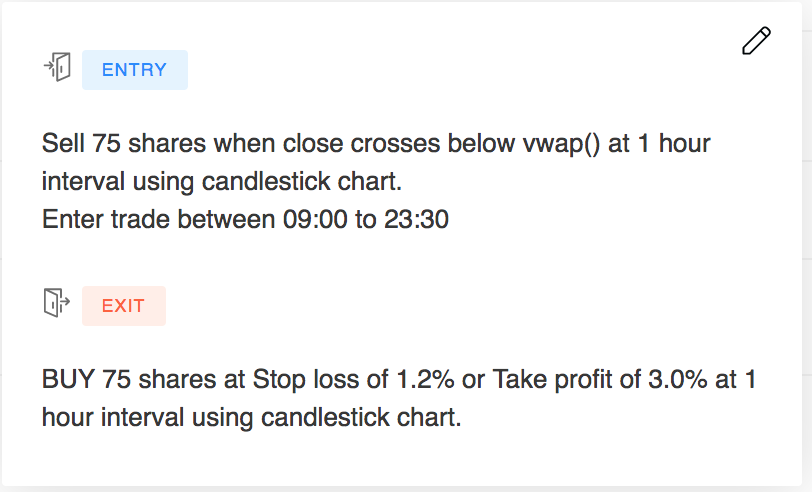Click the "Sell 75 shares" text

[x=124, y=143]
